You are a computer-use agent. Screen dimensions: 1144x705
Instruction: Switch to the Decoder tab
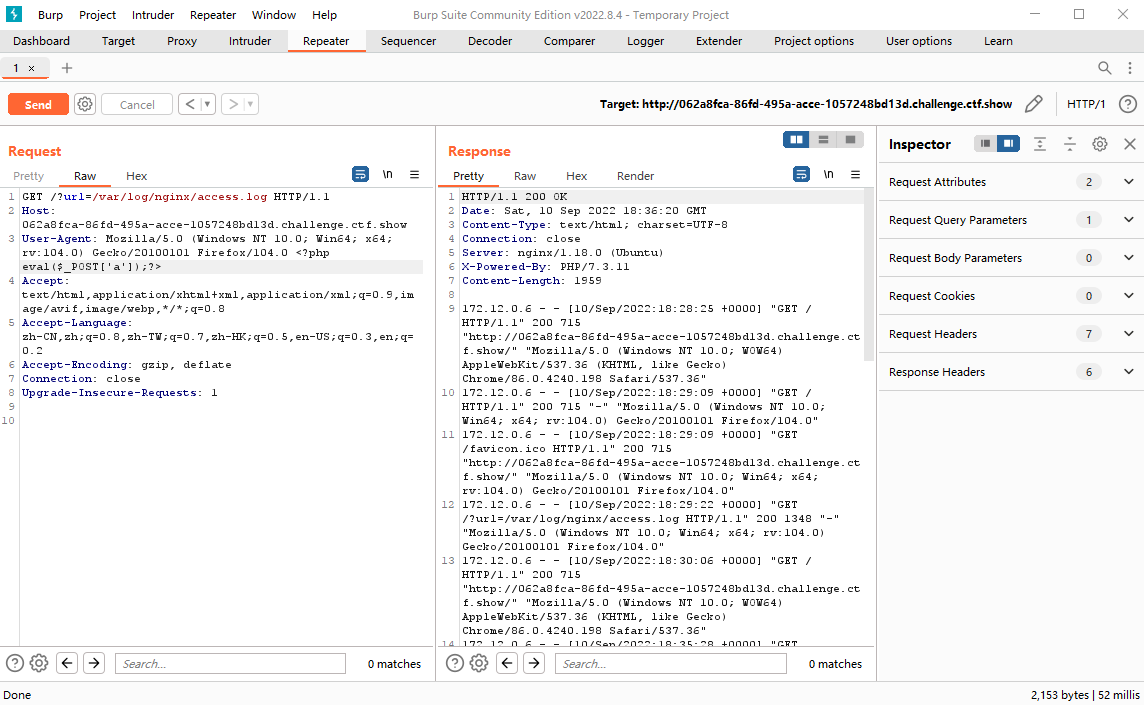(490, 42)
